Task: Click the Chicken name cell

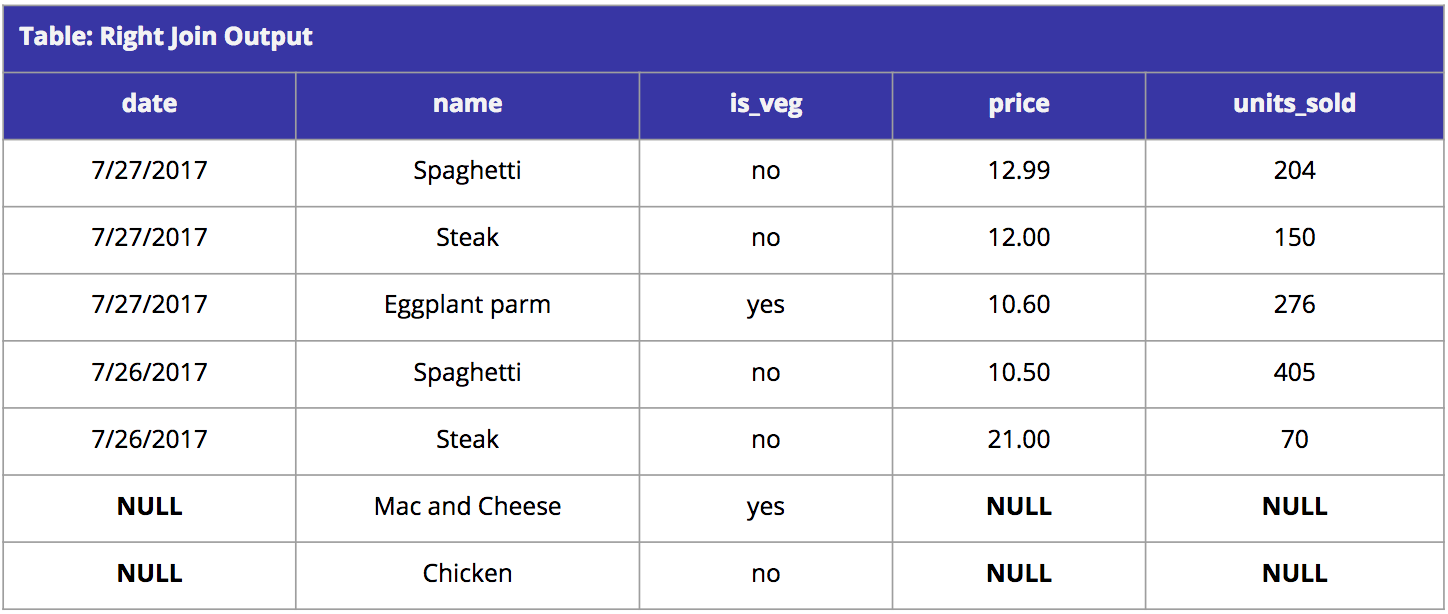Action: click(467, 573)
